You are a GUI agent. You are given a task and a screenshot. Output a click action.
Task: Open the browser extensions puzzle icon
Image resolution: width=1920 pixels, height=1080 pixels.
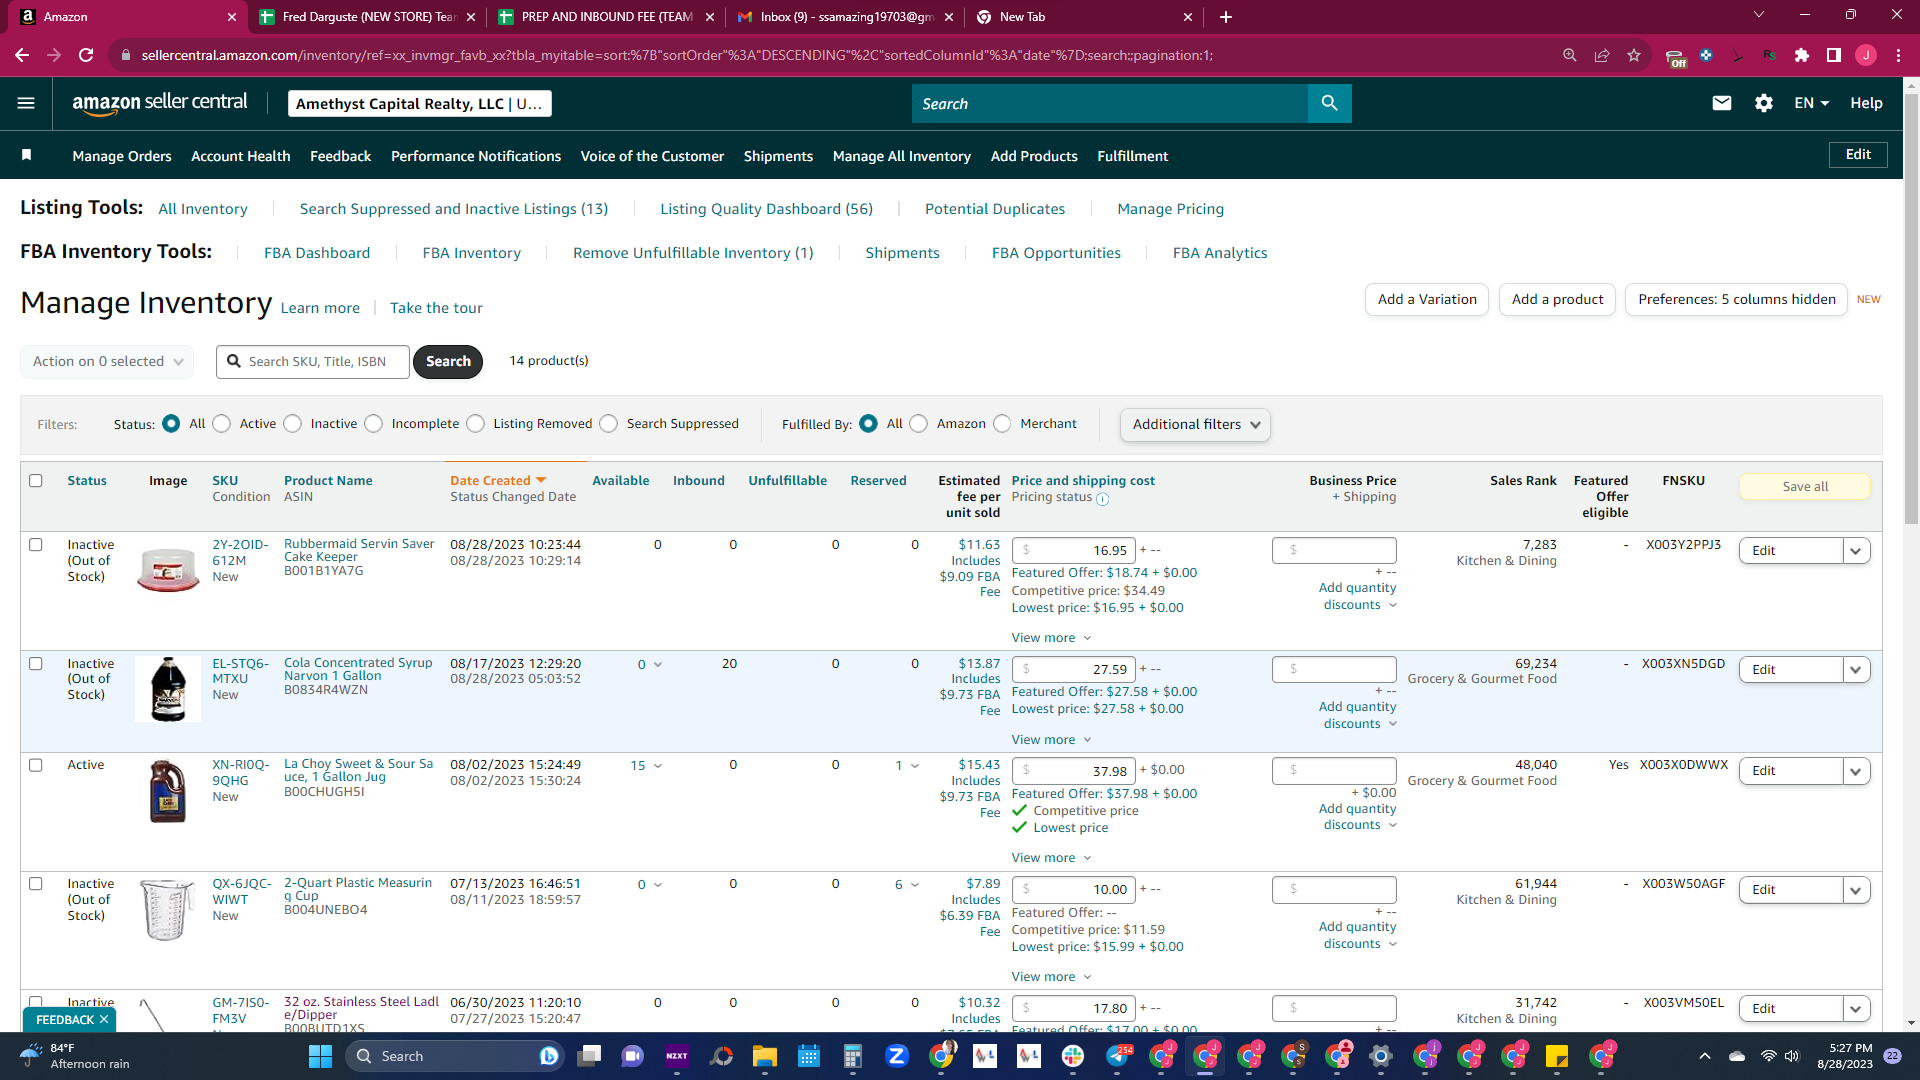click(x=1802, y=55)
